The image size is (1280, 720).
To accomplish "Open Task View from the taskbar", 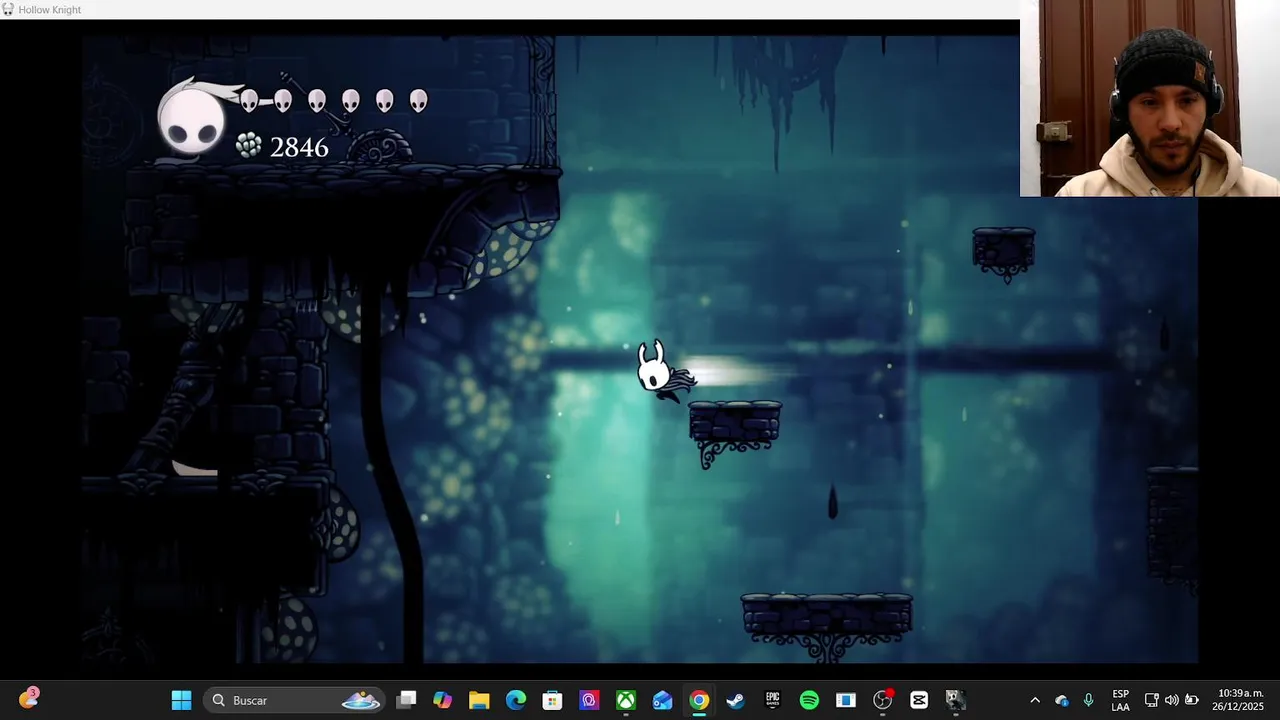I will 406,700.
